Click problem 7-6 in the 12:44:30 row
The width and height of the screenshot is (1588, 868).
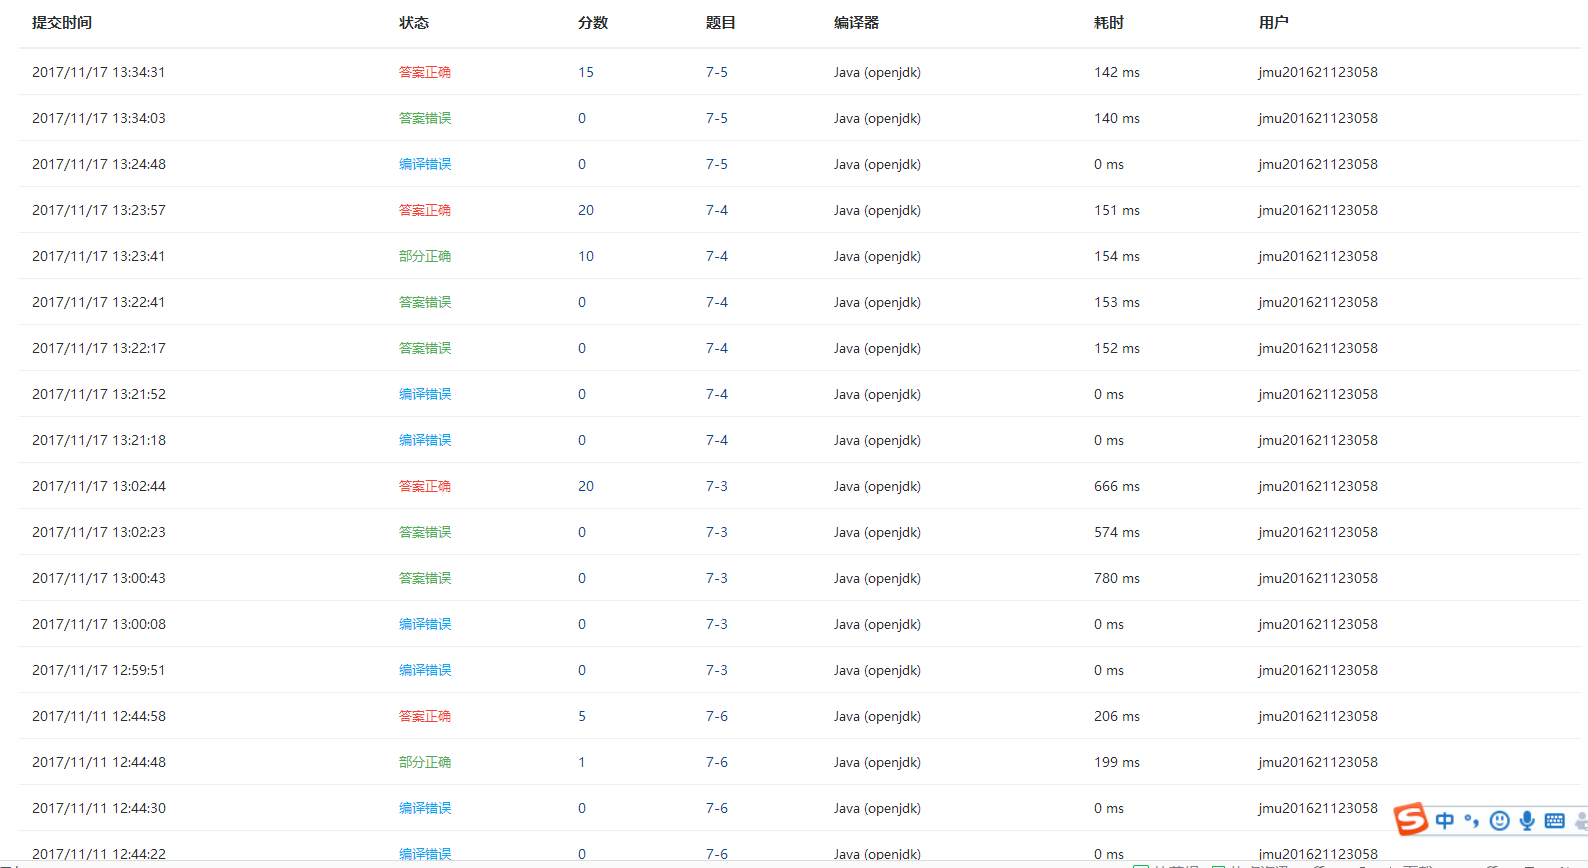(717, 808)
